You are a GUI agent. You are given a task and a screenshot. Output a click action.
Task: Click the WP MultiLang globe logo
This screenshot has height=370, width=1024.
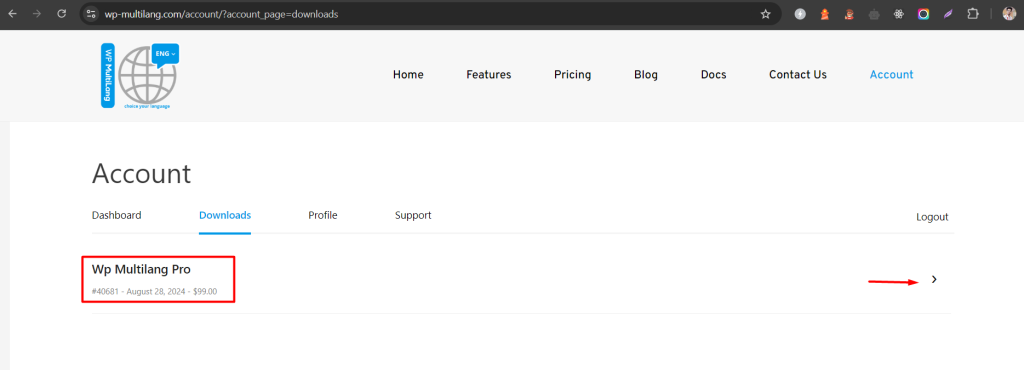[x=140, y=76]
